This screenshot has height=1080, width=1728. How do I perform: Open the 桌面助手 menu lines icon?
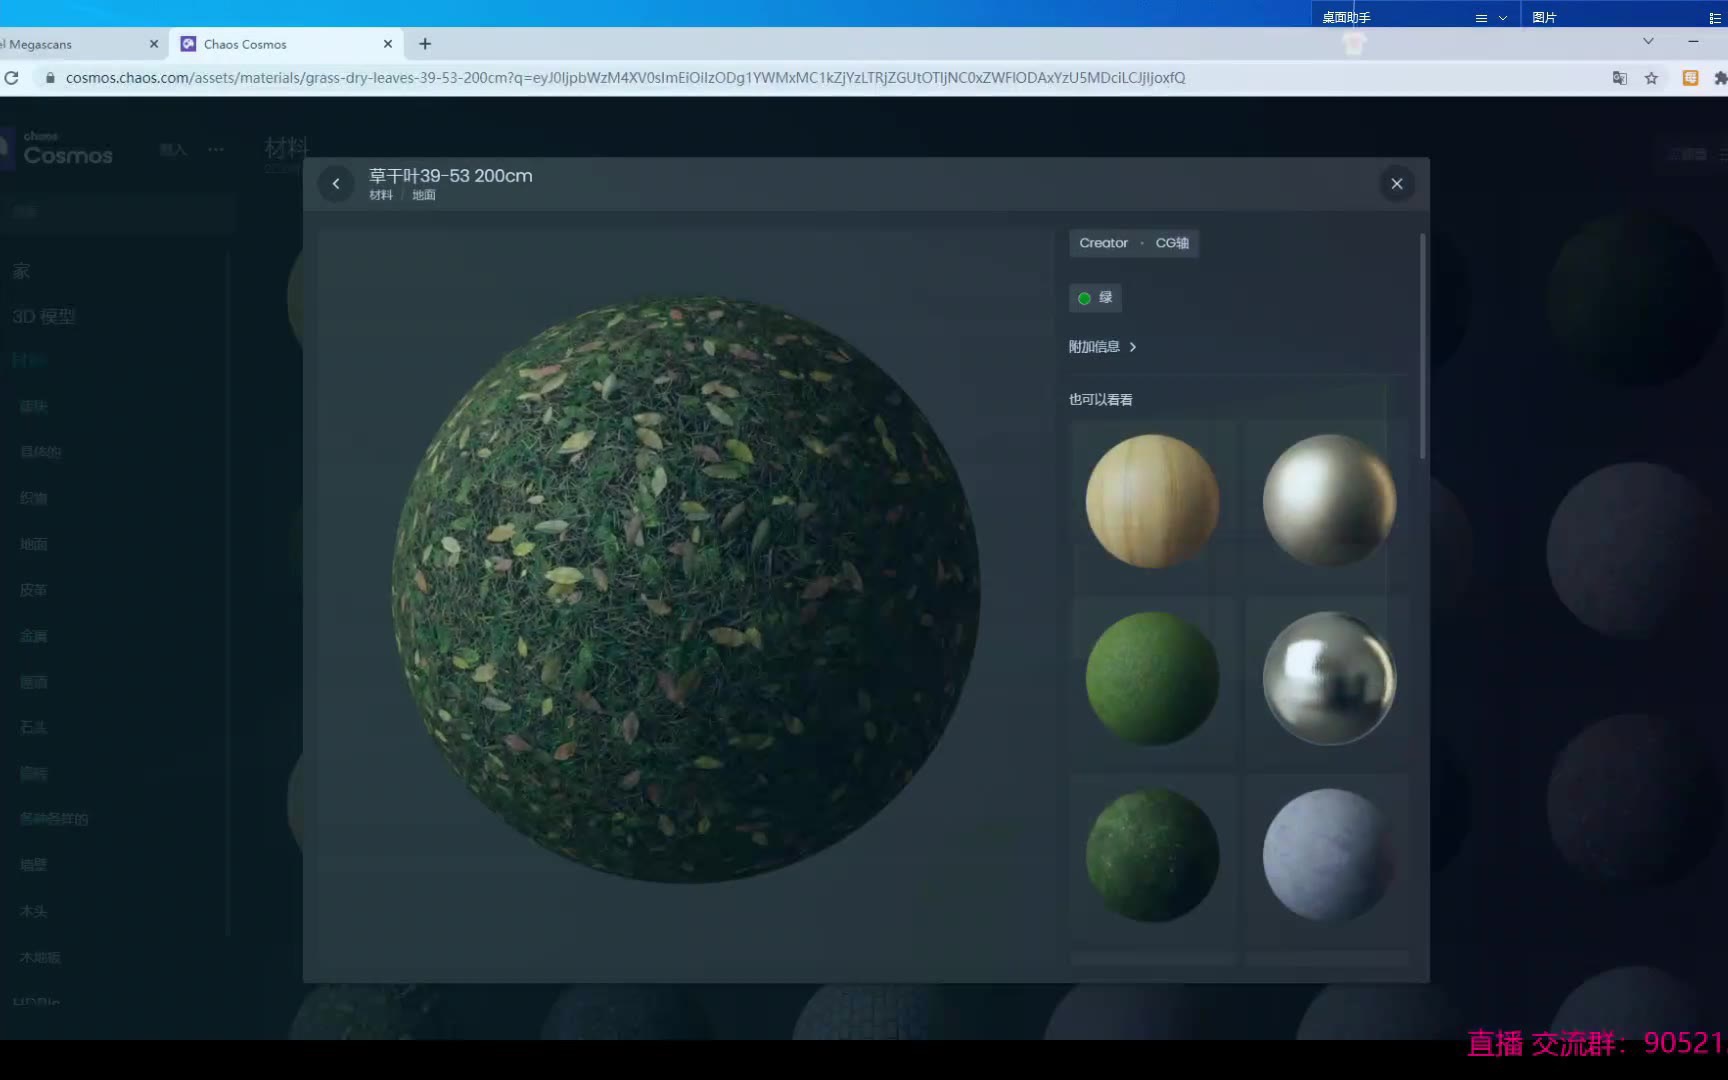[1481, 18]
